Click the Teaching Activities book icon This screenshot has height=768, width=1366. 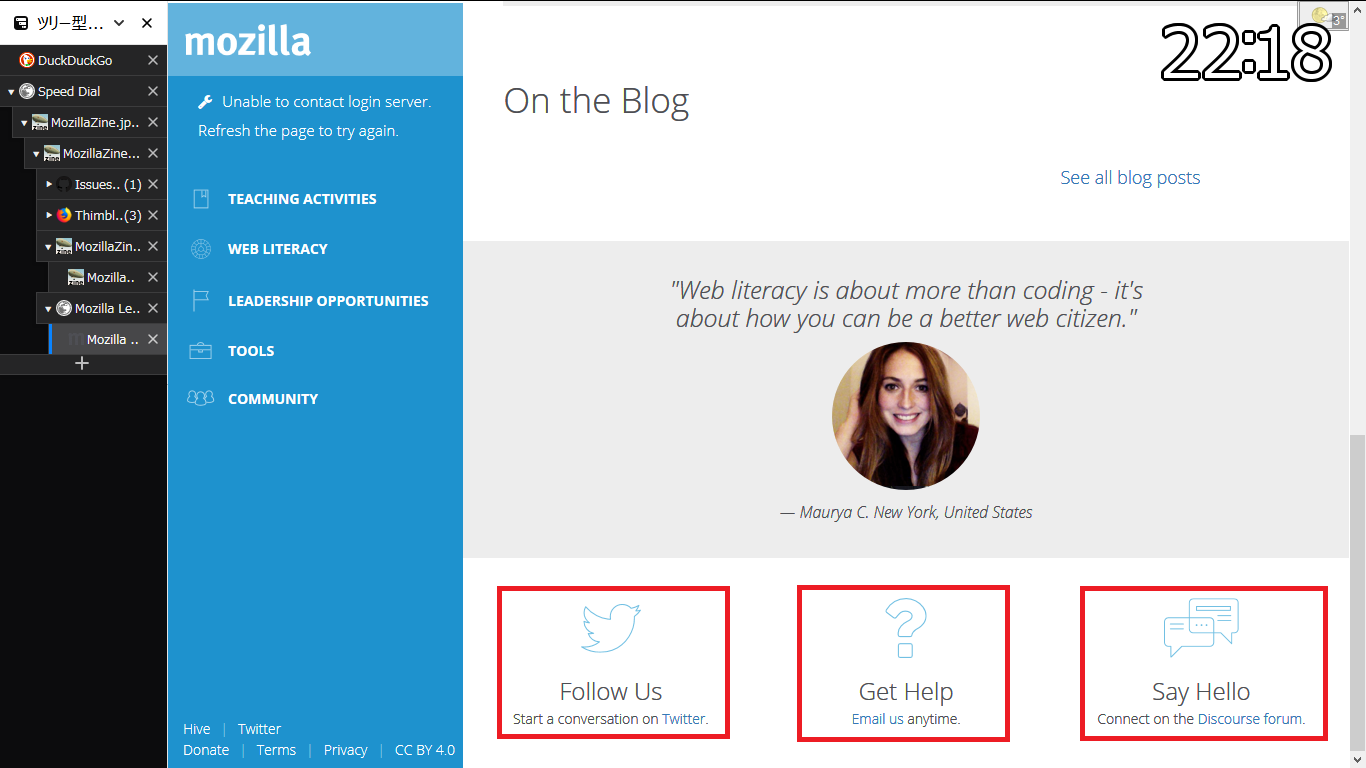(201, 199)
